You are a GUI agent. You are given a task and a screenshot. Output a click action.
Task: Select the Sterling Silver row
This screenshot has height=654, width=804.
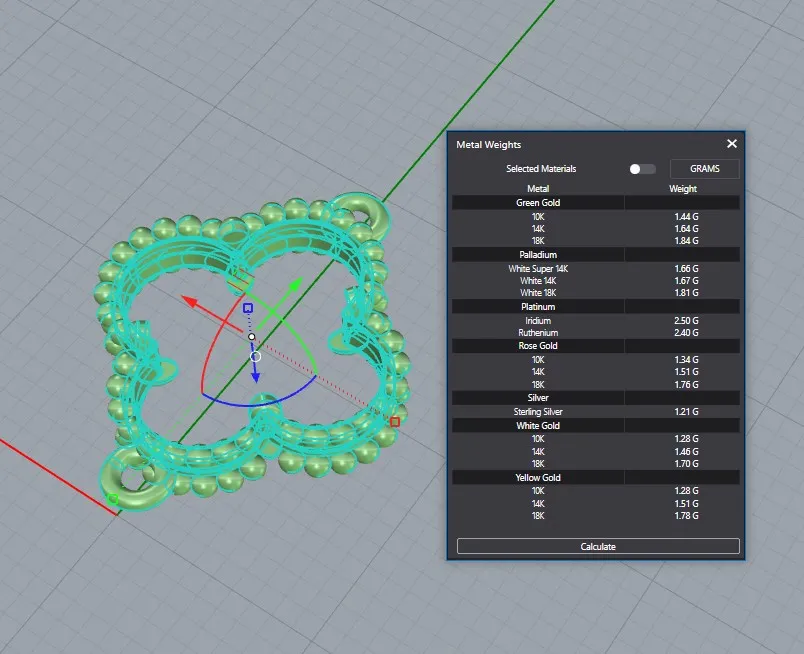(x=538, y=412)
